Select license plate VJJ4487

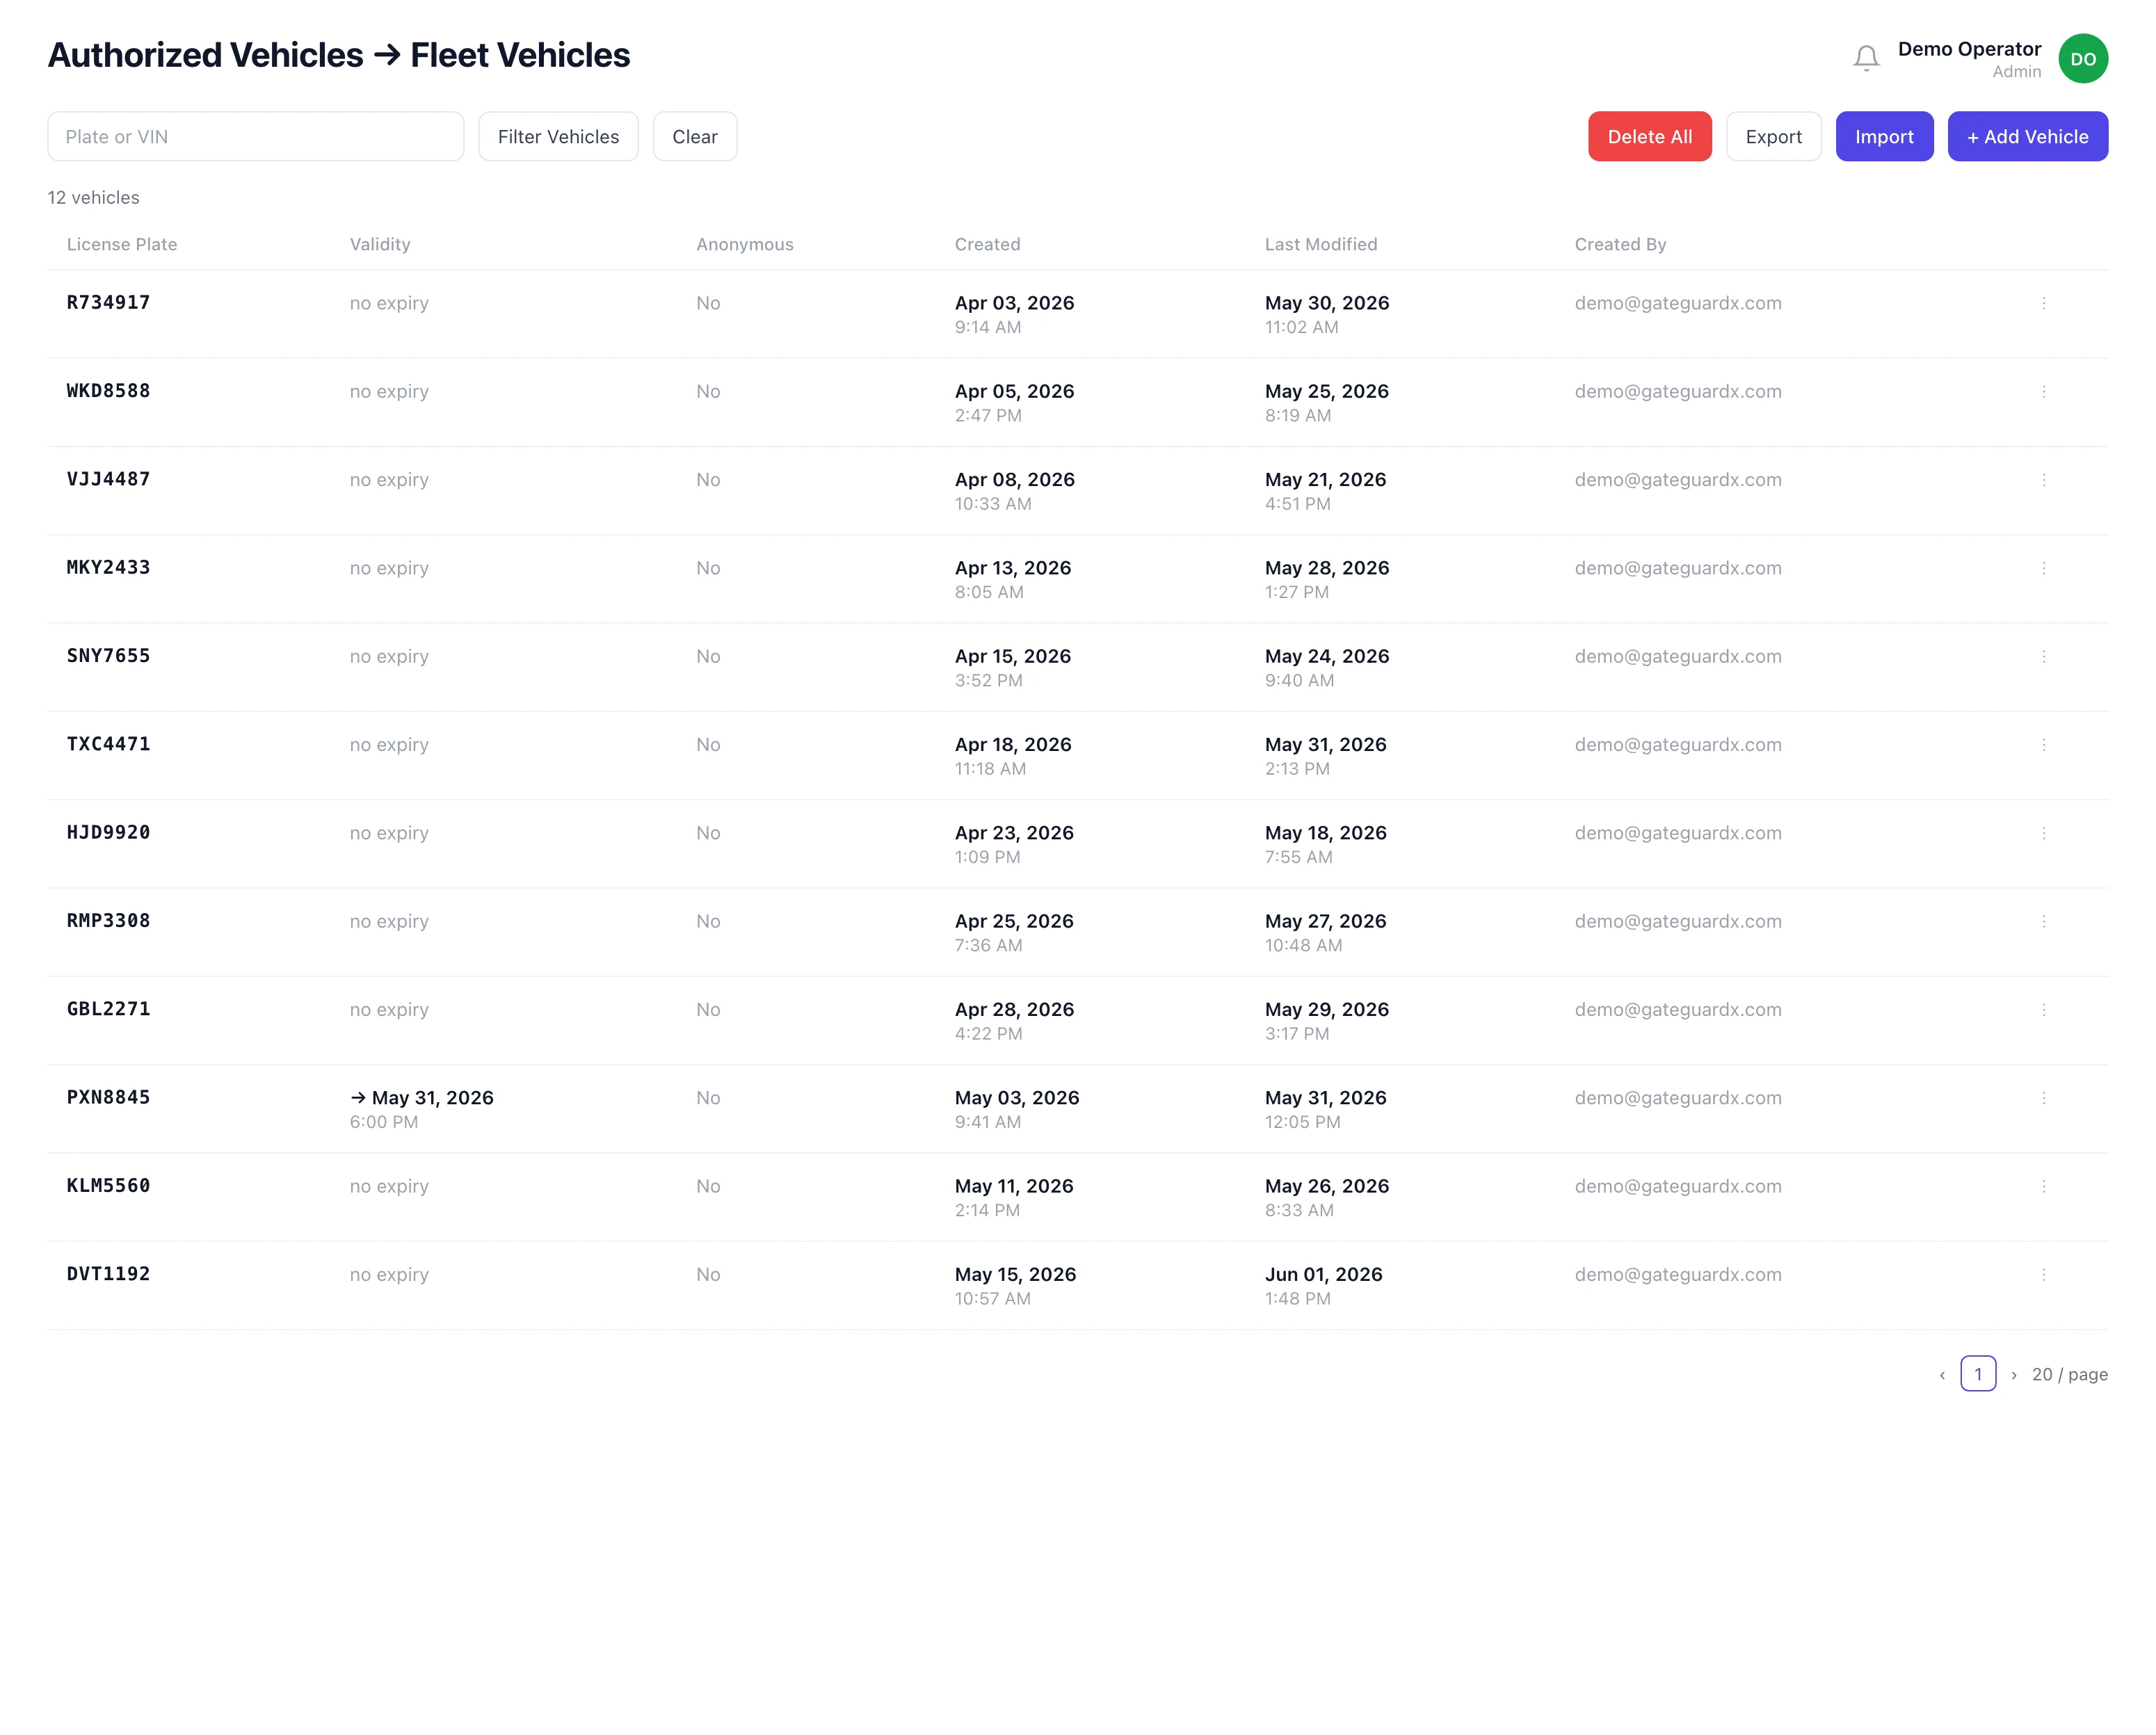pyautogui.click(x=109, y=479)
